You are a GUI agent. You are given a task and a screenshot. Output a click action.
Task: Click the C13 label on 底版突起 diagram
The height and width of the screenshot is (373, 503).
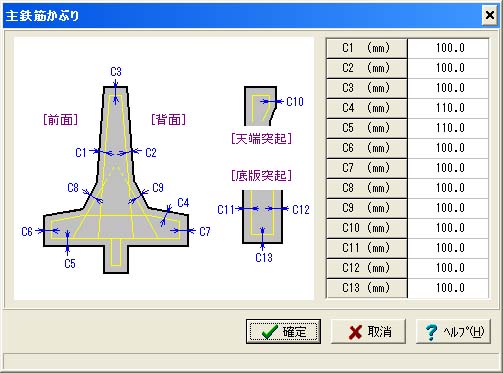click(264, 258)
